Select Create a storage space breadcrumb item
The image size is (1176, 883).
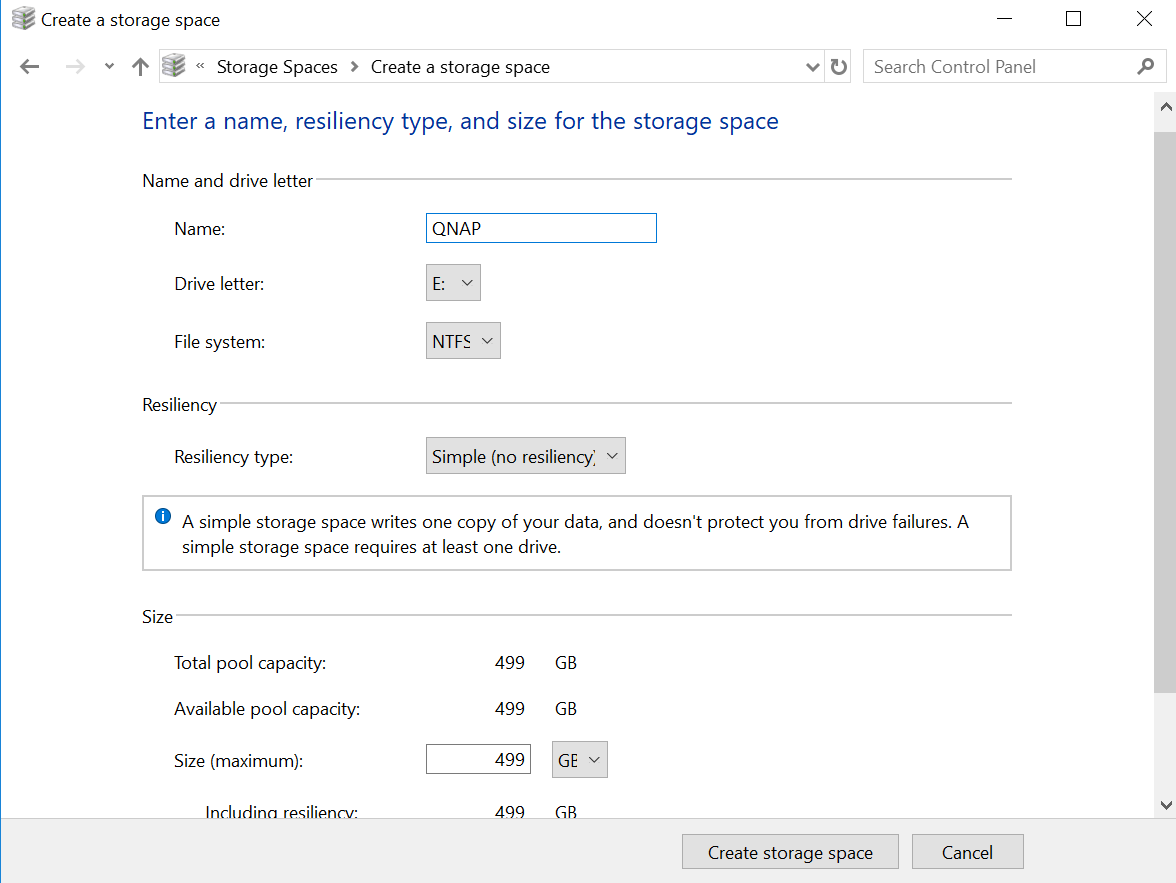click(x=460, y=67)
